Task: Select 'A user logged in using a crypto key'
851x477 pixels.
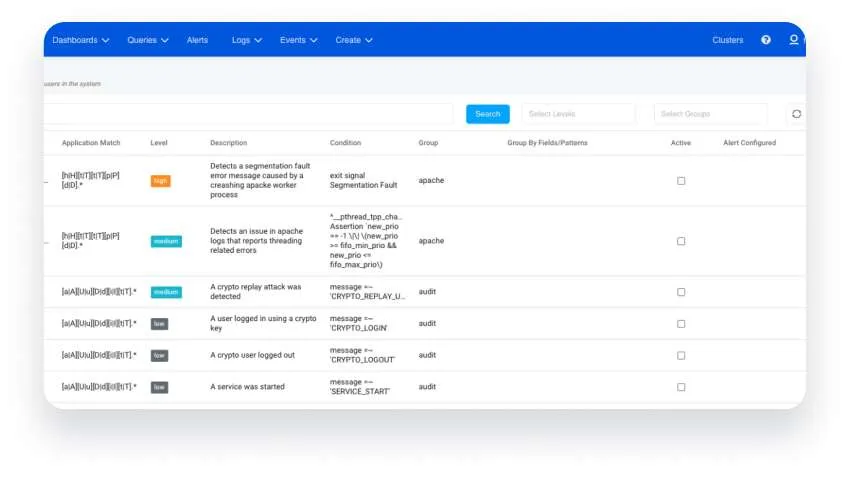Action: pyautogui.click(x=263, y=323)
